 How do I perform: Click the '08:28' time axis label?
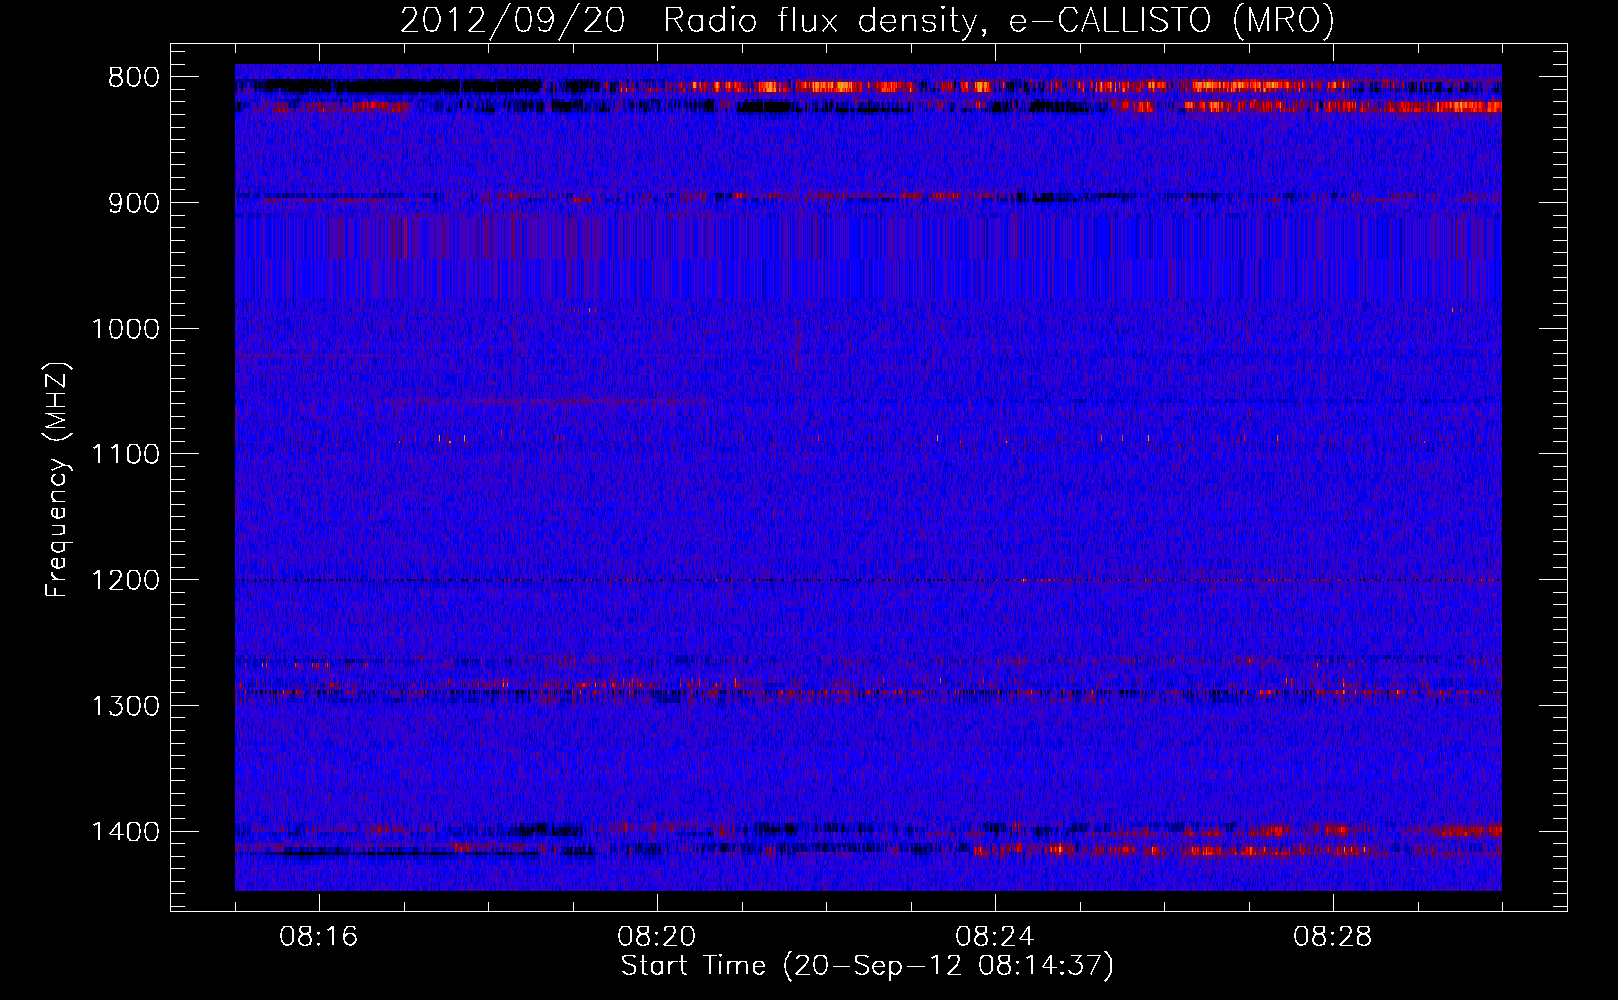pyautogui.click(x=1333, y=937)
